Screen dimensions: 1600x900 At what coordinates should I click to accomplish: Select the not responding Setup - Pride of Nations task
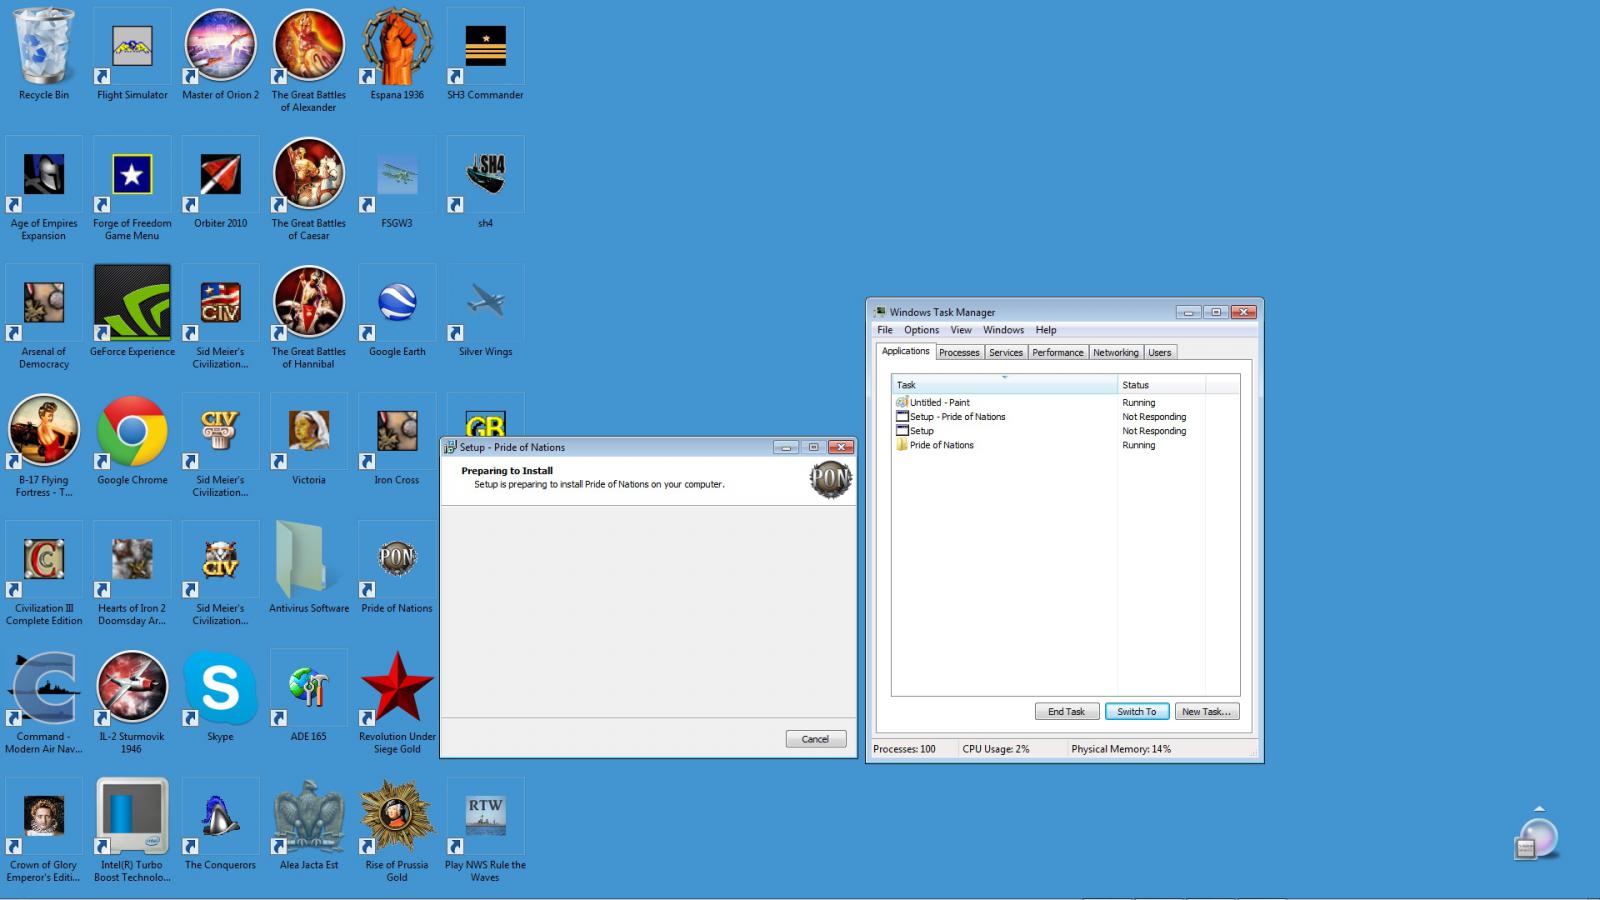[957, 417]
